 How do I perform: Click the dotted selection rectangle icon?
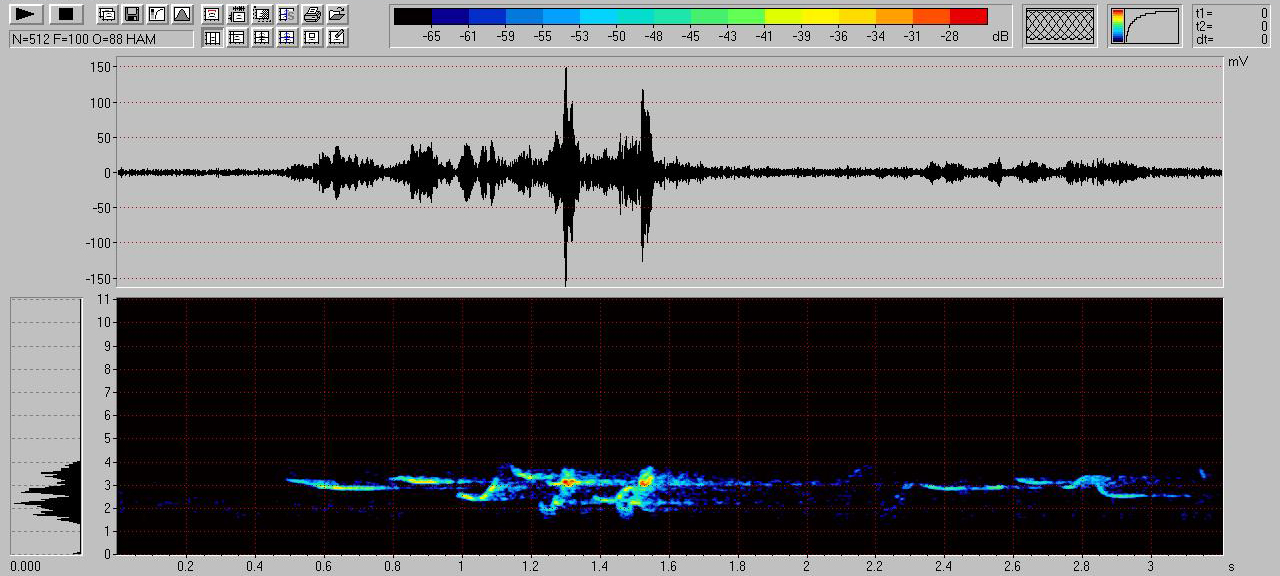[x=261, y=14]
